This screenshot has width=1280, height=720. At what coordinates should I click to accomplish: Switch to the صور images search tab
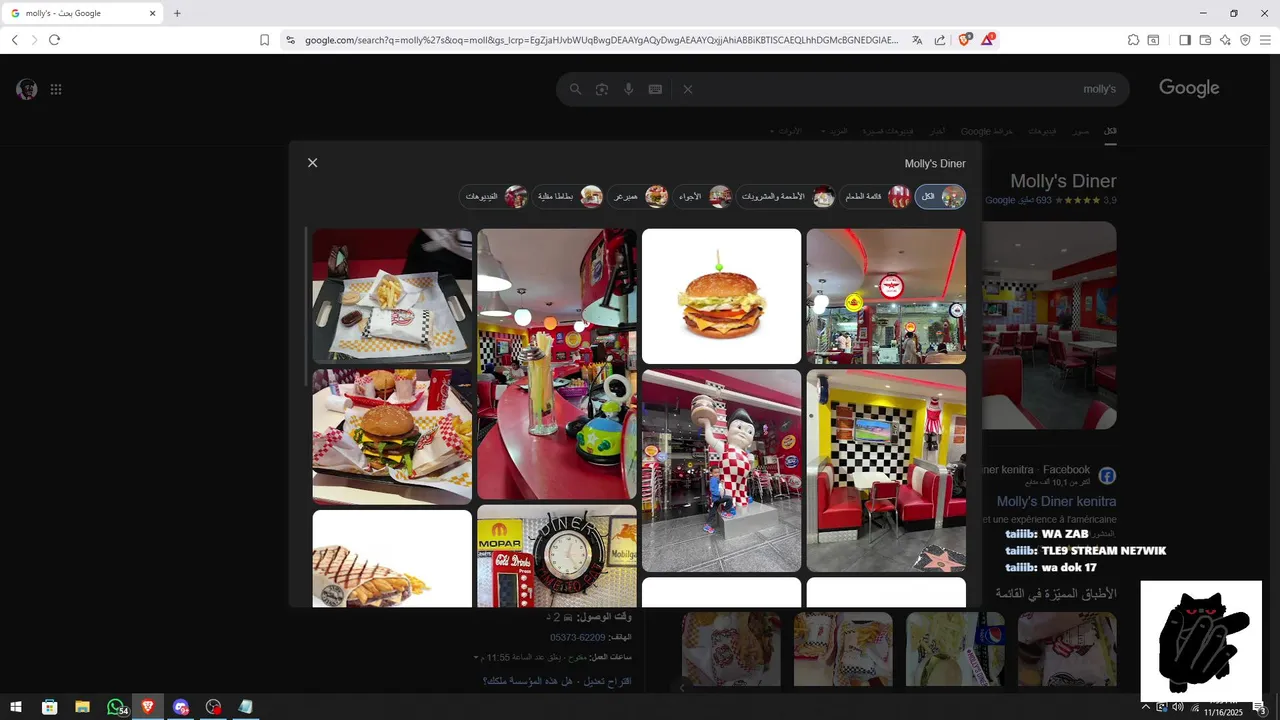coord(1081,132)
